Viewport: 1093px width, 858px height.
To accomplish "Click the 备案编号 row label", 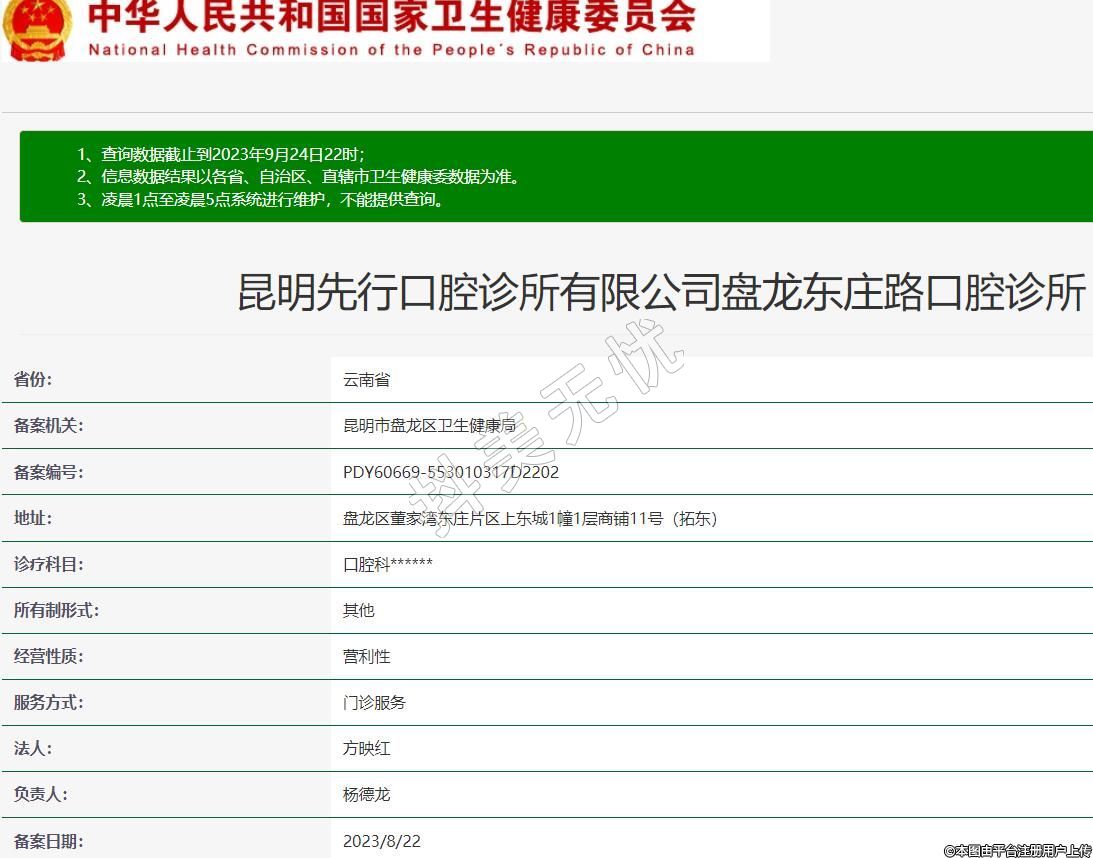I will click(x=48, y=472).
